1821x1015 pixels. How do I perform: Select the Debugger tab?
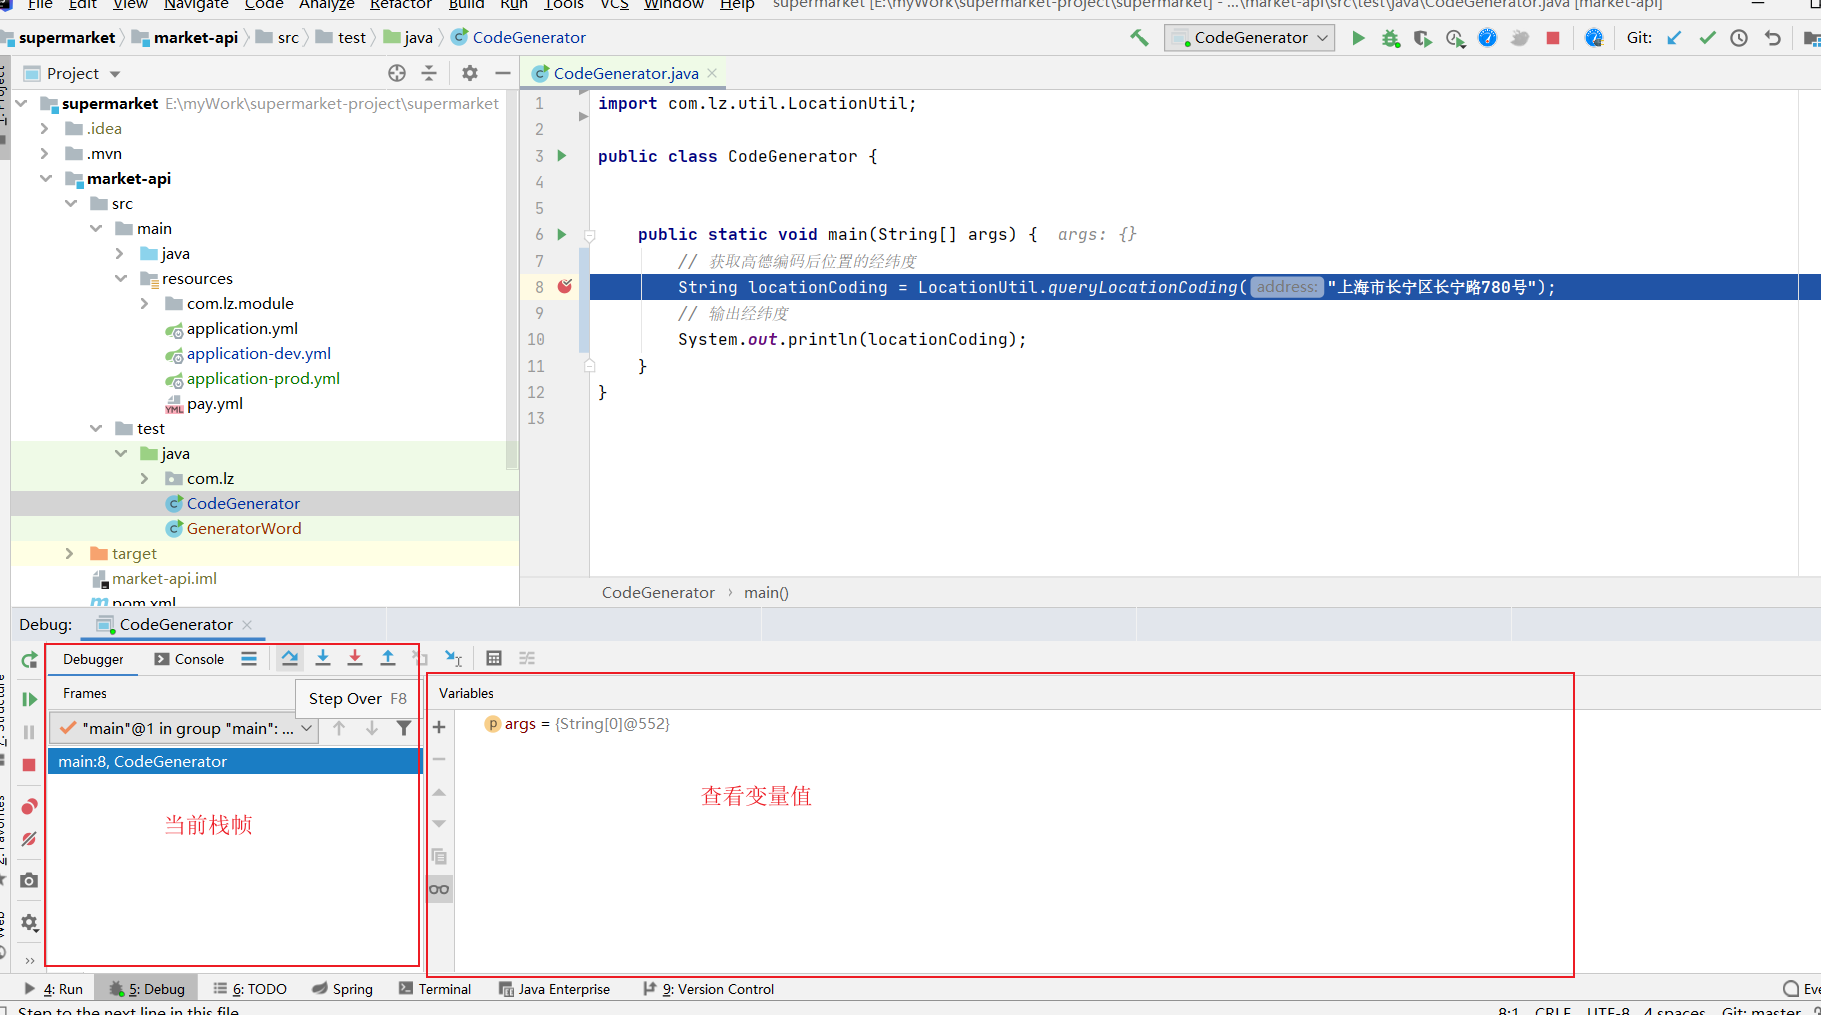coord(94,659)
